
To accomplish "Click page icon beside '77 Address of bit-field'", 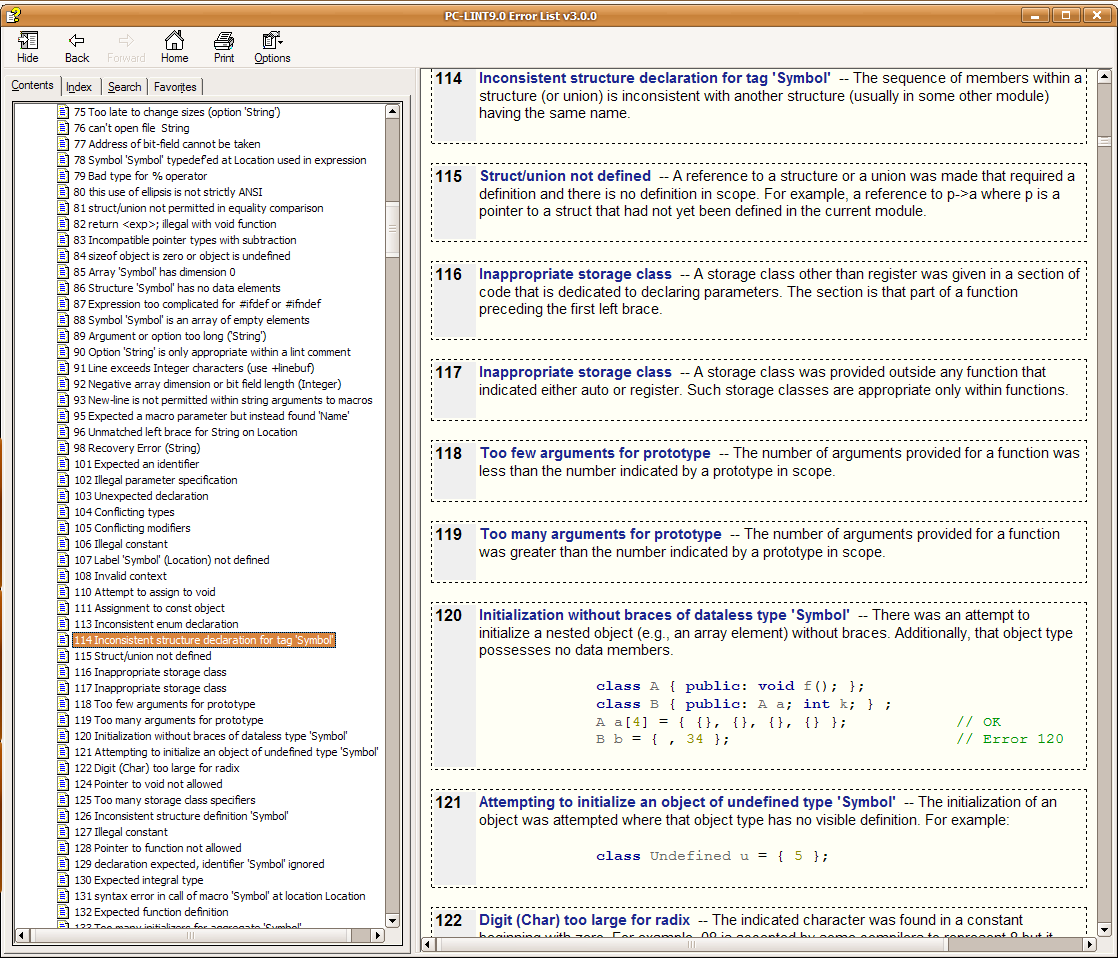I will 63,144.
